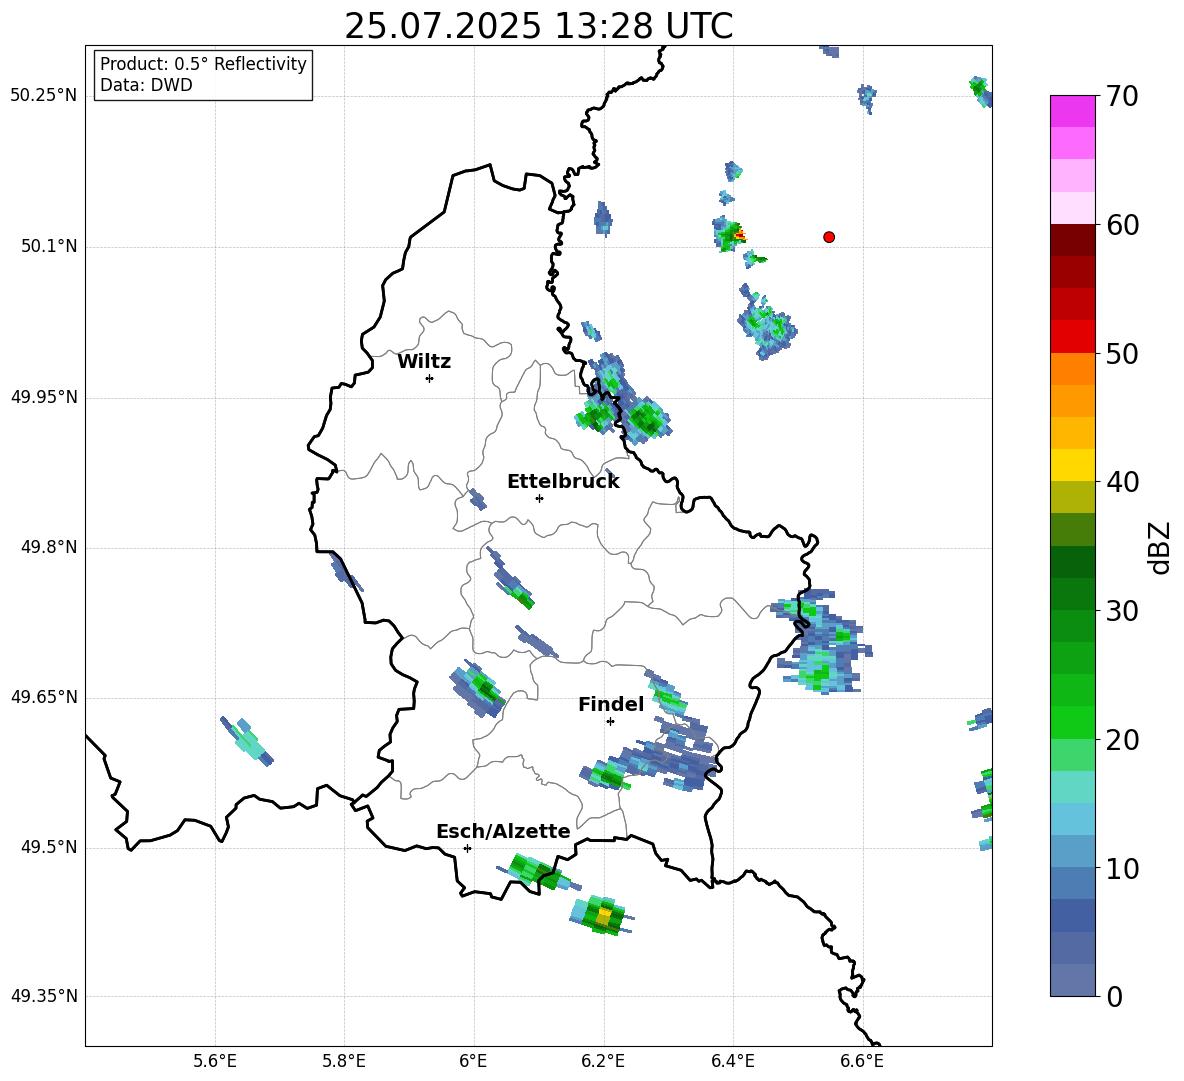This screenshot has width=1184, height=1081.
Task: Click the colorbar tick label 10
Action: point(1122,868)
